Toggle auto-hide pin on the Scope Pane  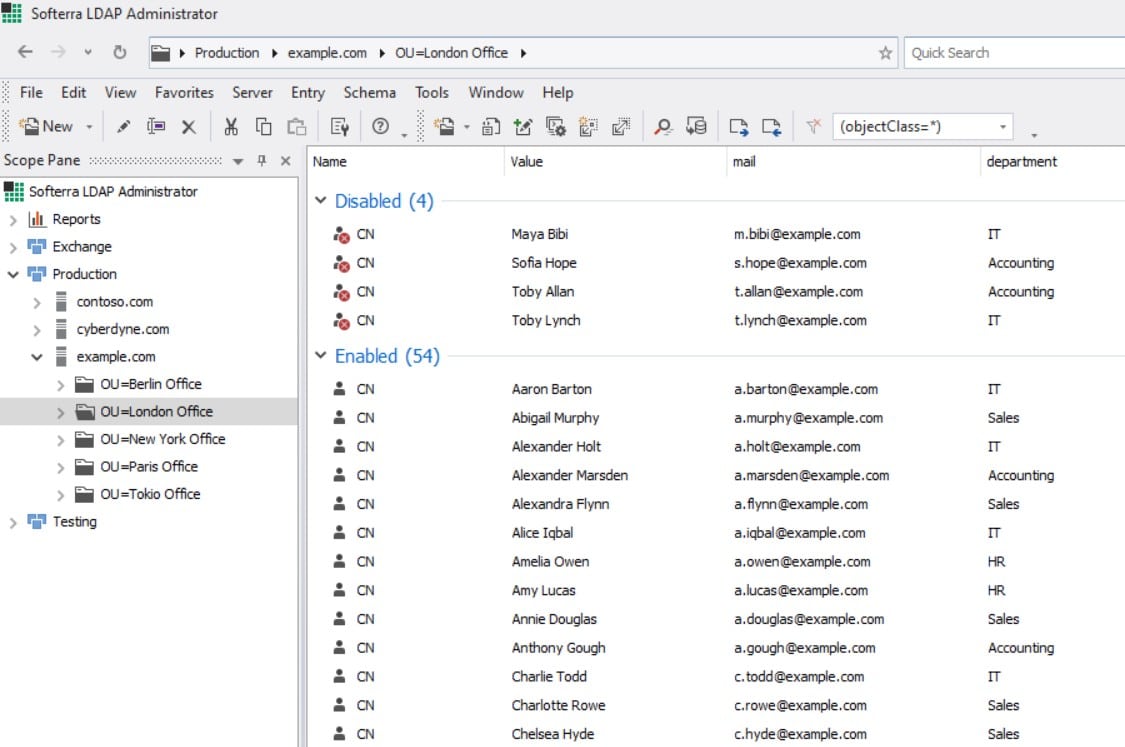[x=262, y=160]
